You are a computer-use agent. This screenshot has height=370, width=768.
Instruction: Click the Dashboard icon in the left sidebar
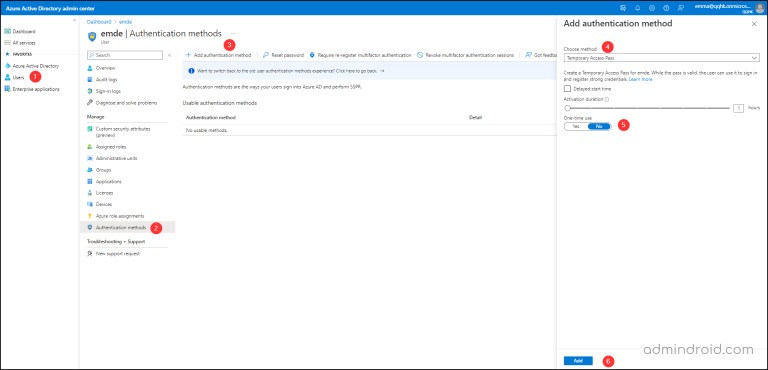pos(7,31)
